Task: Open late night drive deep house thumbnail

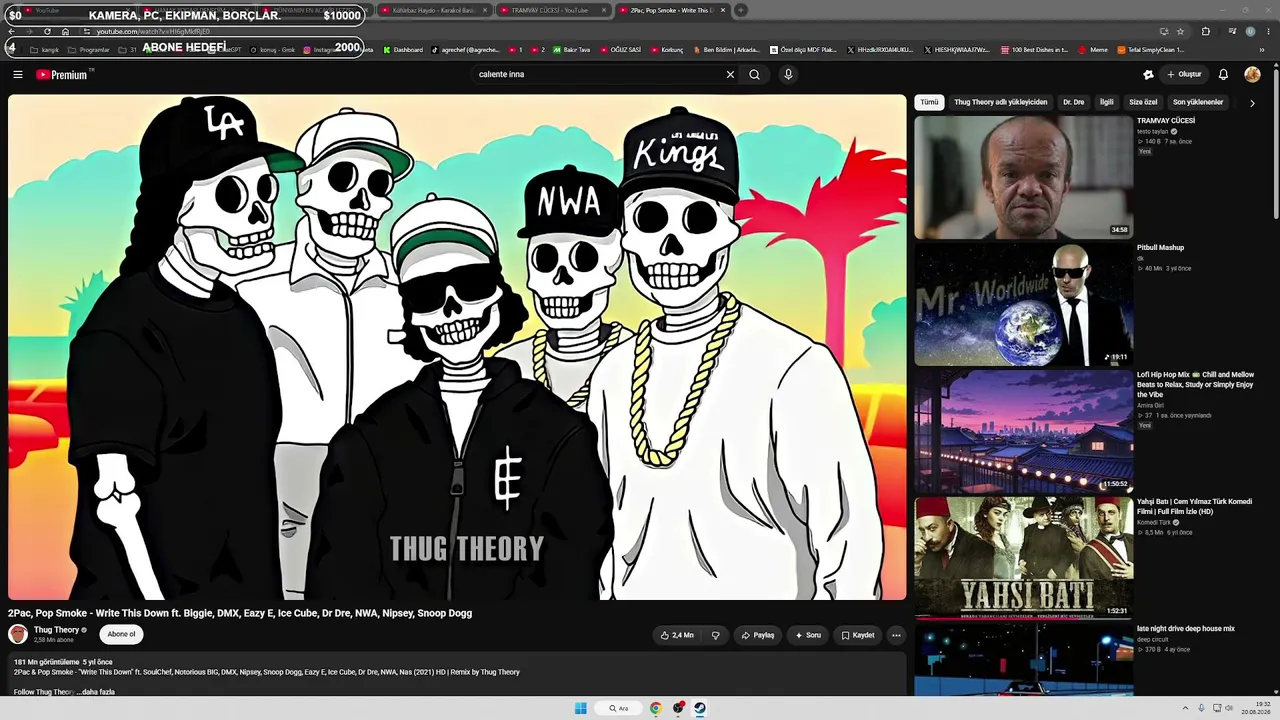Action: [x=1023, y=660]
